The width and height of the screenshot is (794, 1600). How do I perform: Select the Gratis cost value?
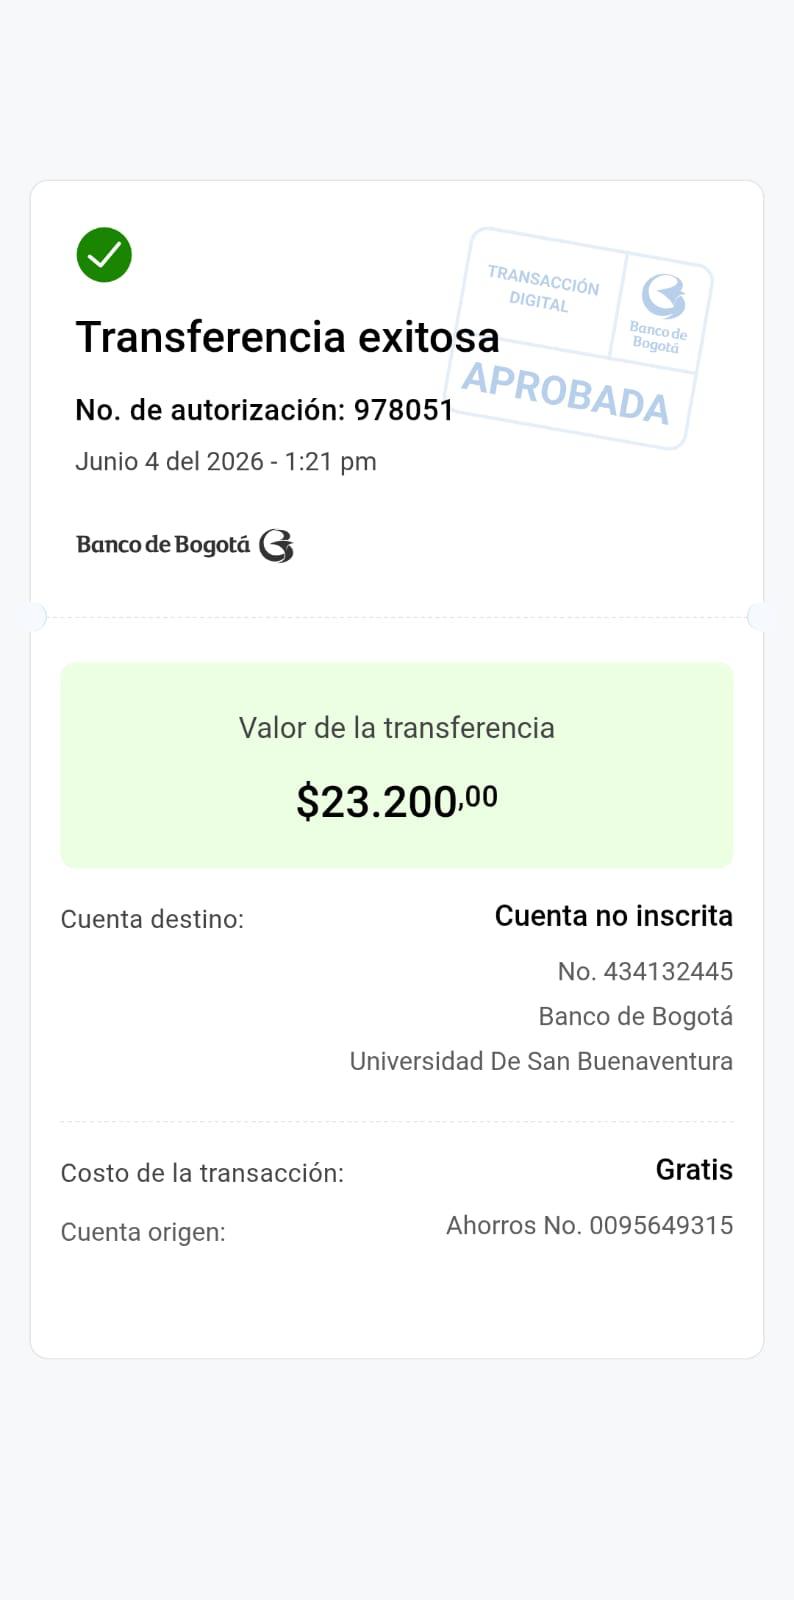(x=694, y=1170)
